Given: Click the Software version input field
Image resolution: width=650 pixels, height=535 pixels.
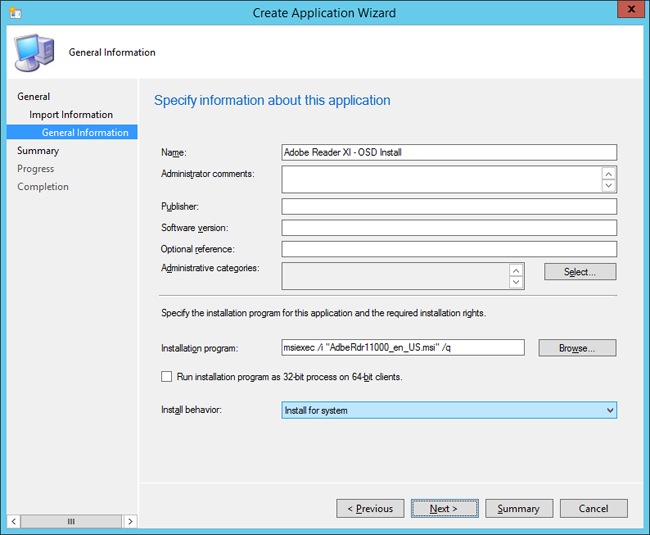Looking at the screenshot, I should click(449, 228).
